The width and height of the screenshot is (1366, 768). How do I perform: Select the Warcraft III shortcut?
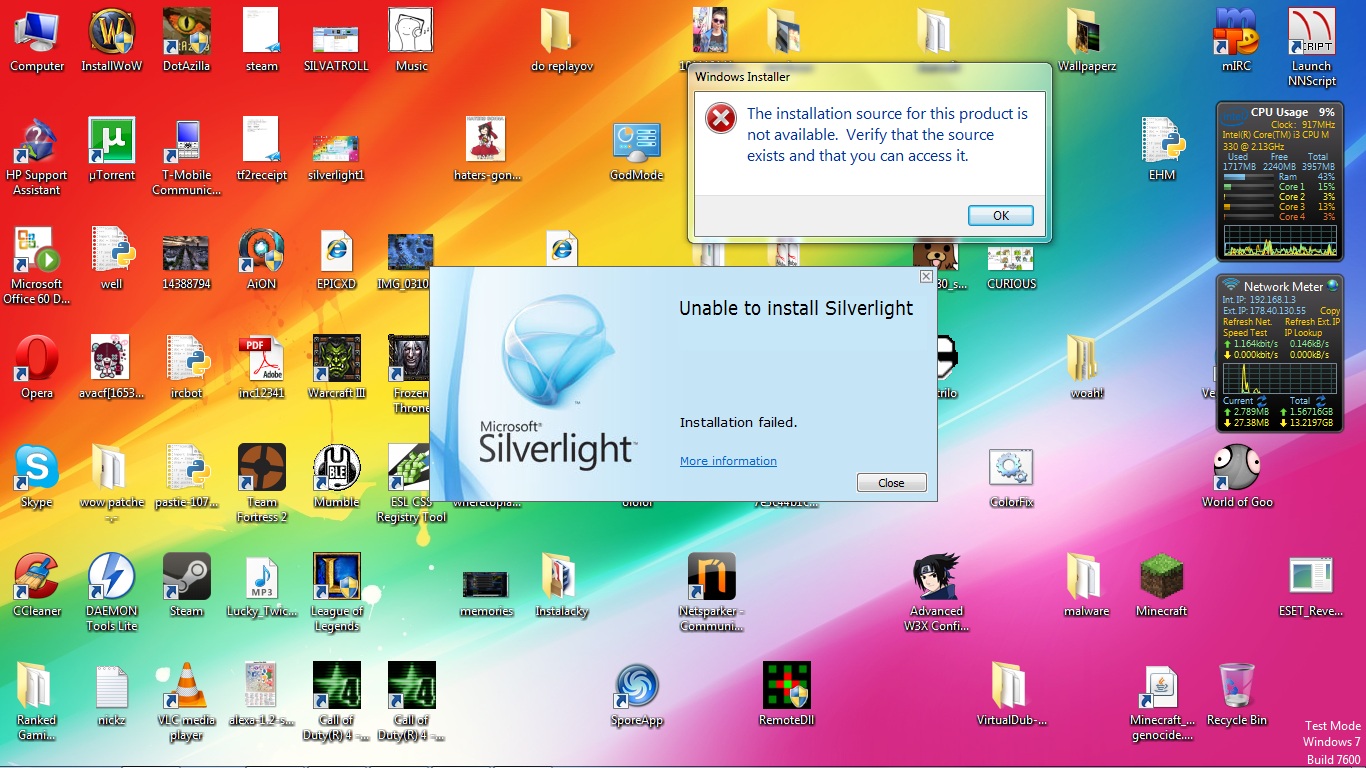(x=336, y=367)
